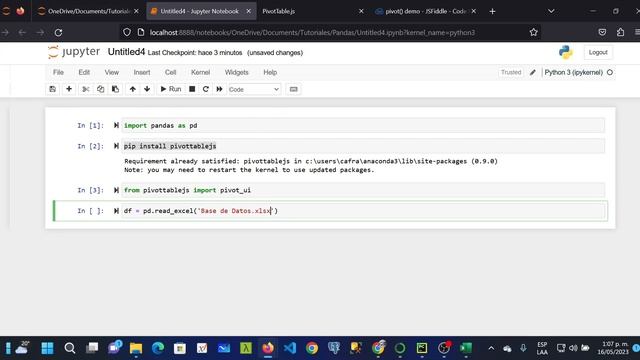Viewport: 640px width, 360px height.
Task: Run the pivot_ui import cell step icon
Action: 116,190
